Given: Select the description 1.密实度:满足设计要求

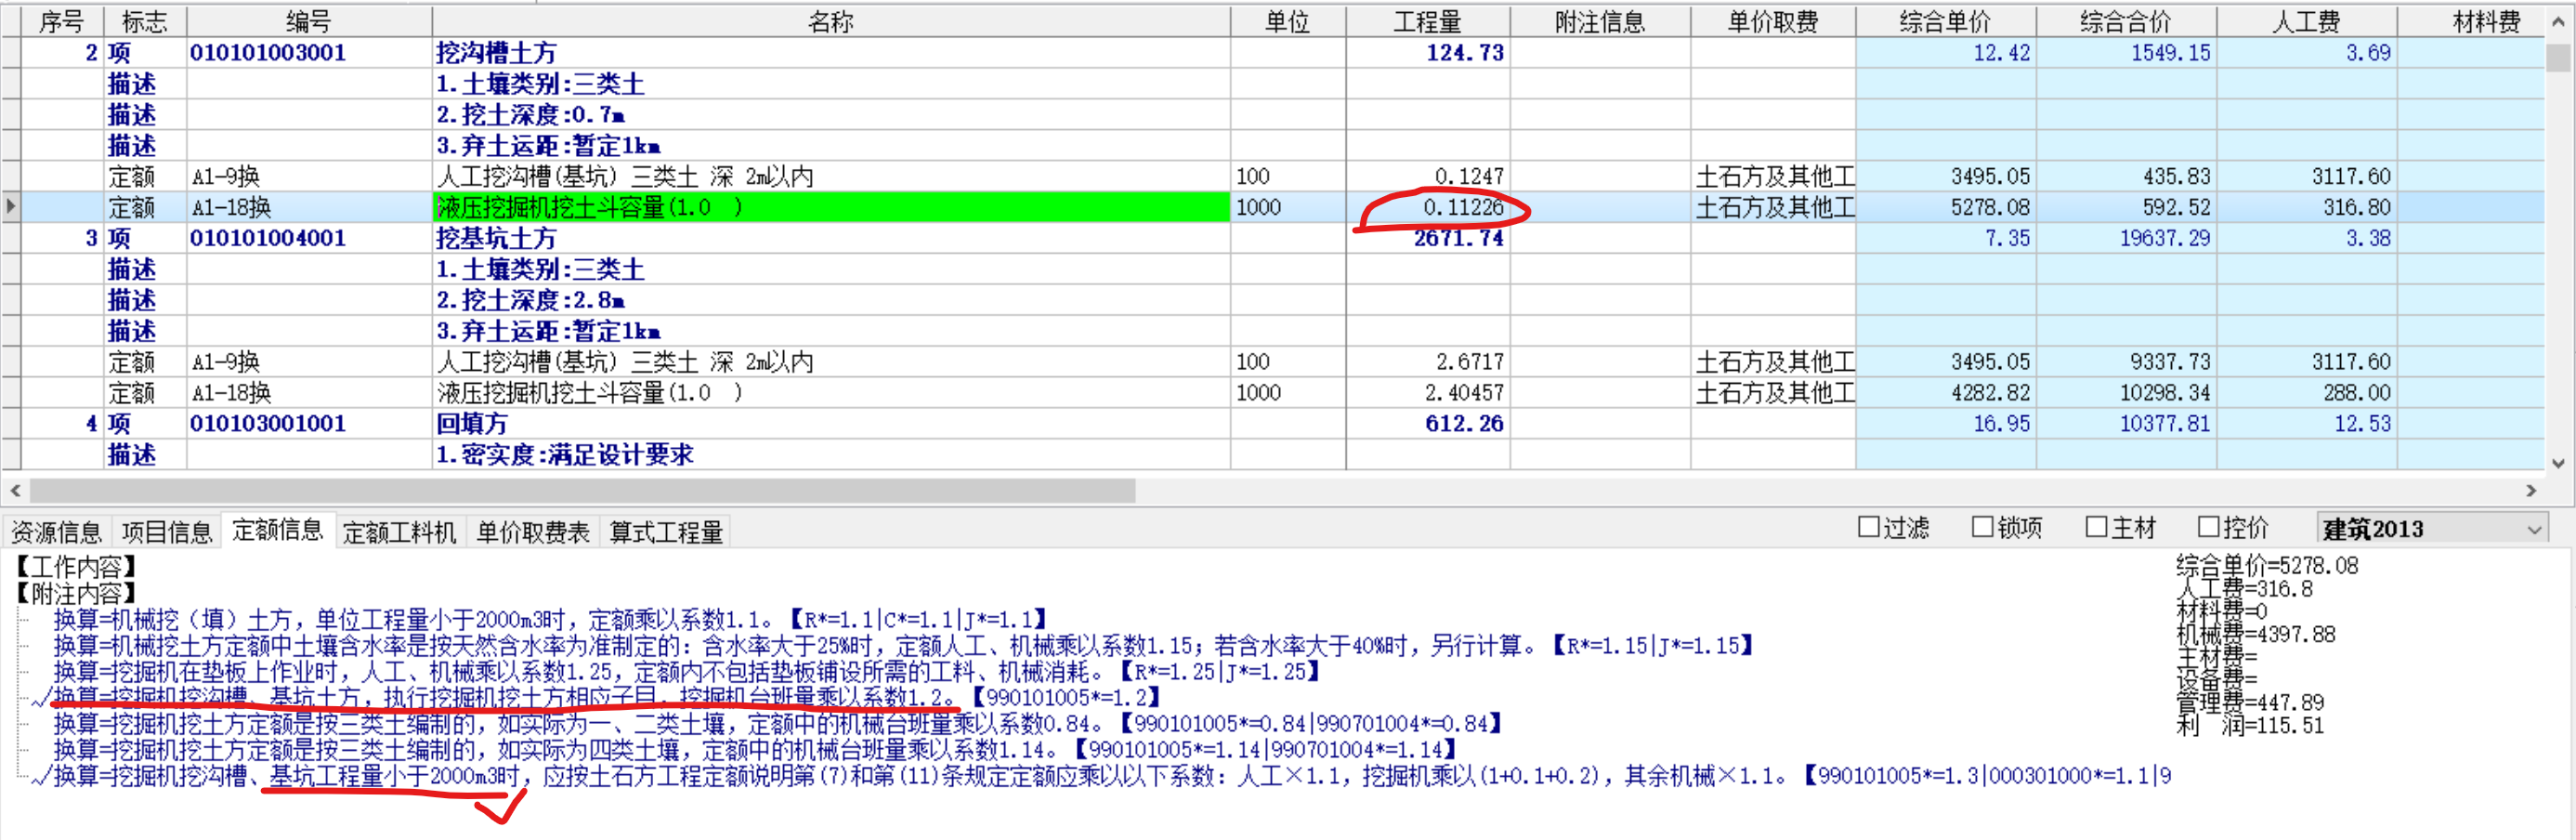Looking at the screenshot, I should 831,455.
